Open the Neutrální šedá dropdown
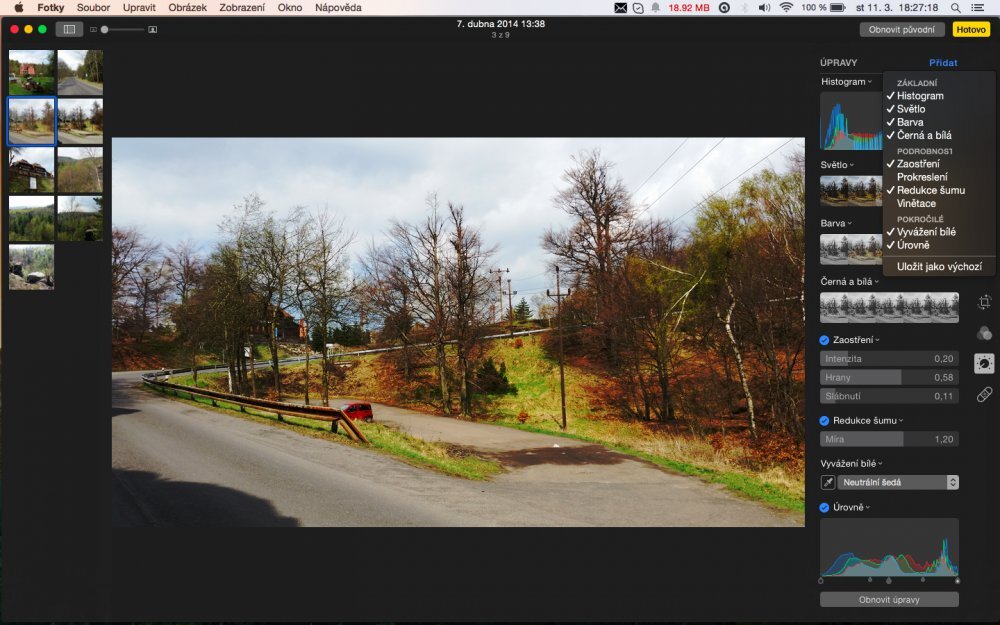 [x=897, y=482]
